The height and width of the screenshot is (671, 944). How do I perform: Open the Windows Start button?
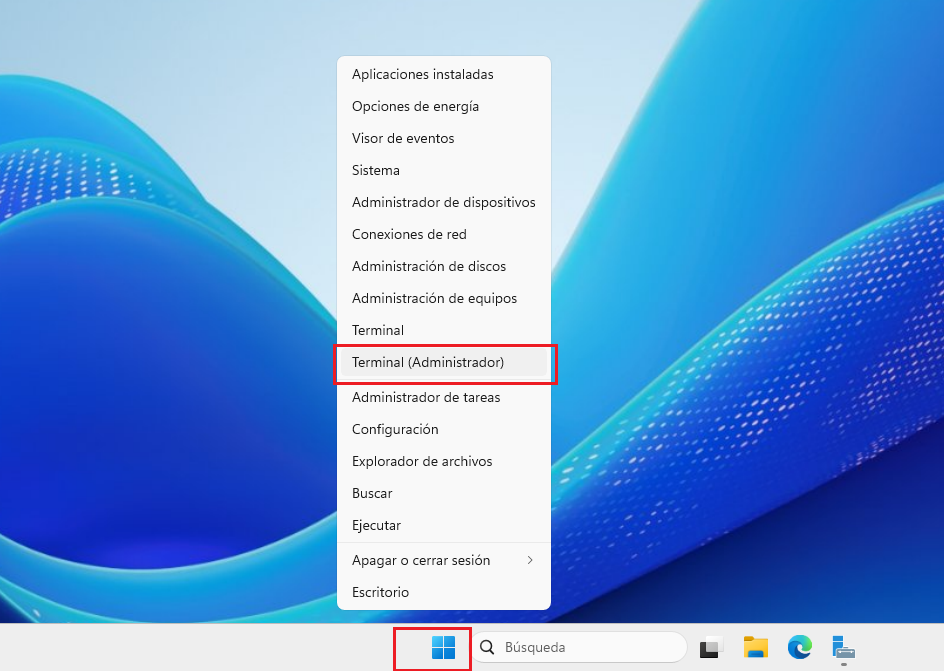click(443, 648)
